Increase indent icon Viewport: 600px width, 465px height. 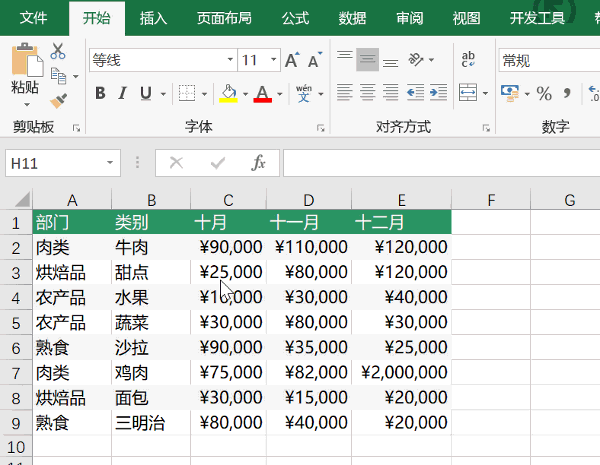coord(439,93)
